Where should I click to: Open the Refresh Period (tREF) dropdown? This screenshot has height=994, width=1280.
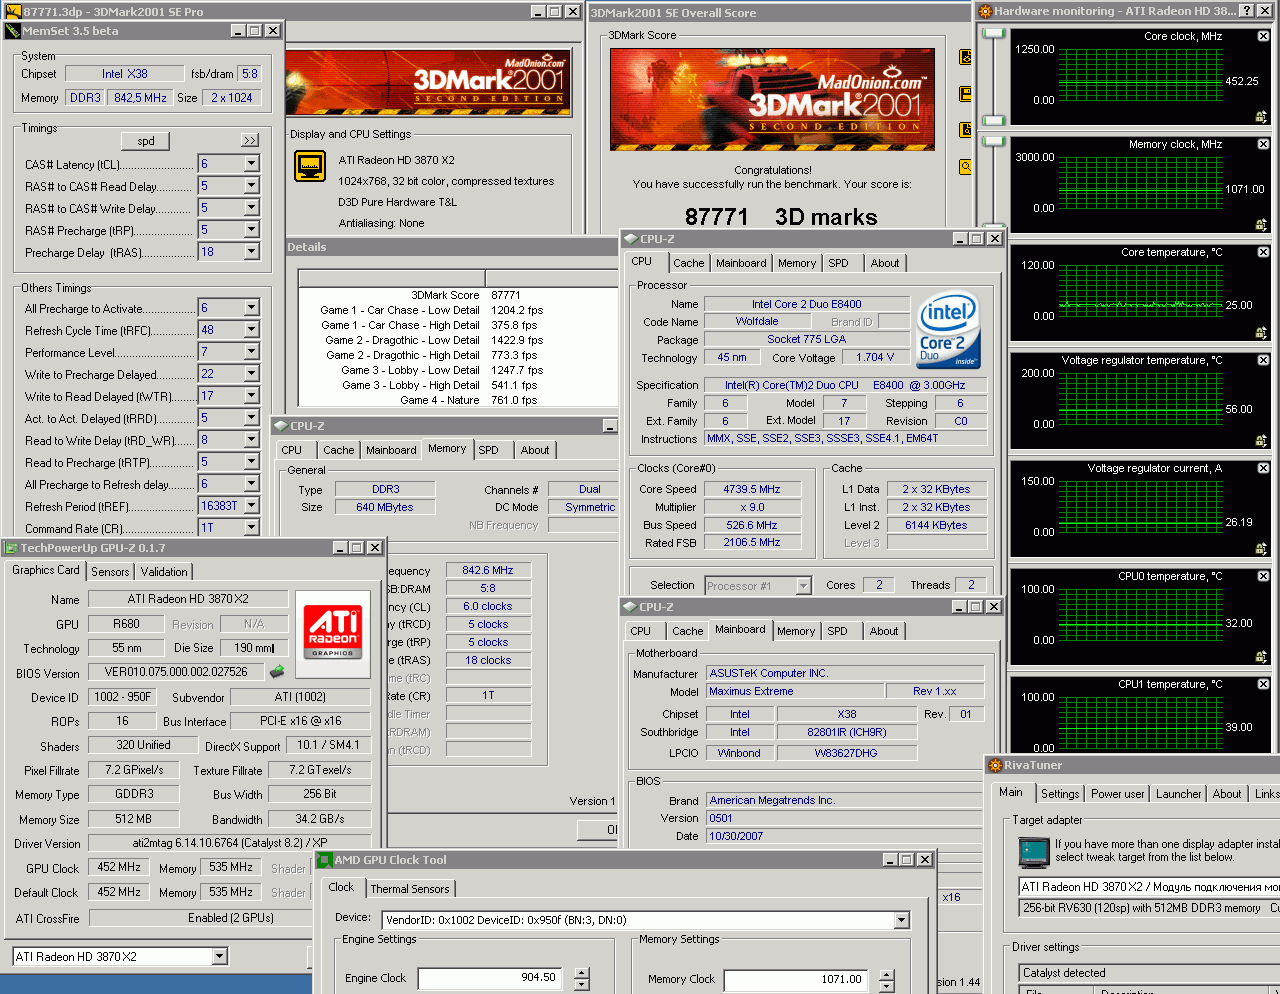251,506
